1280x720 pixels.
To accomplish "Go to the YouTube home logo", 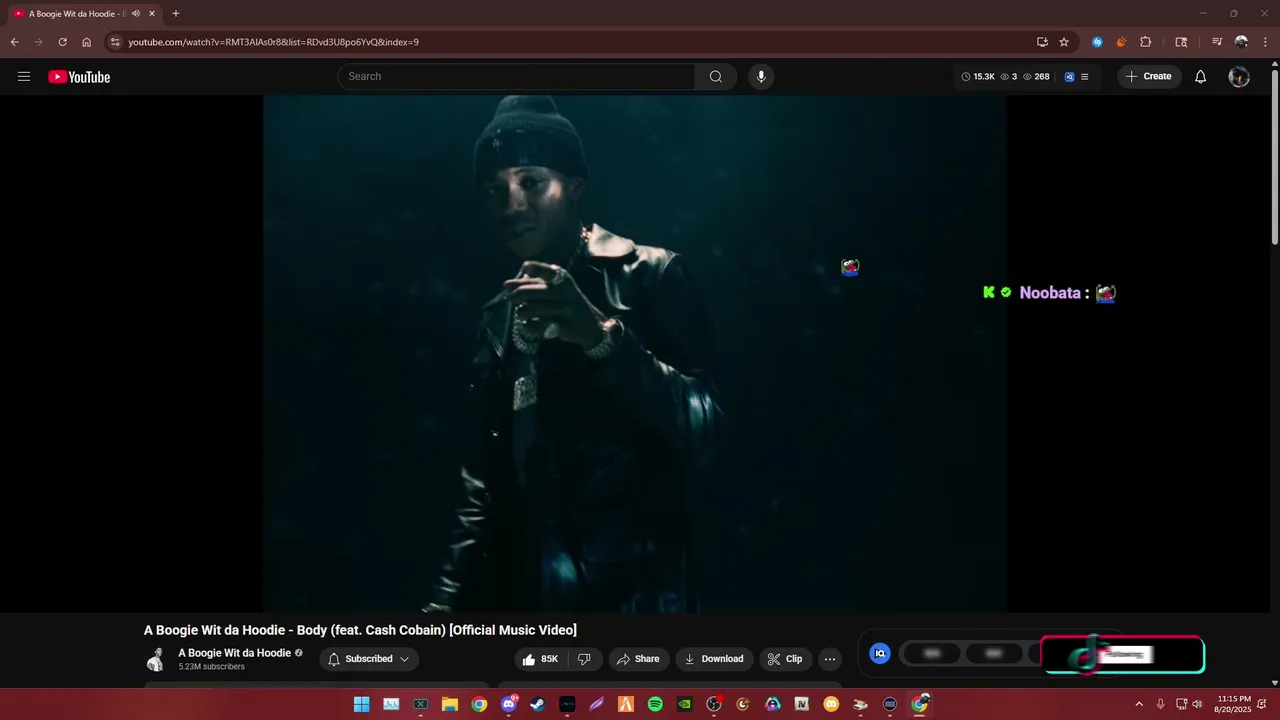I will pos(79,77).
